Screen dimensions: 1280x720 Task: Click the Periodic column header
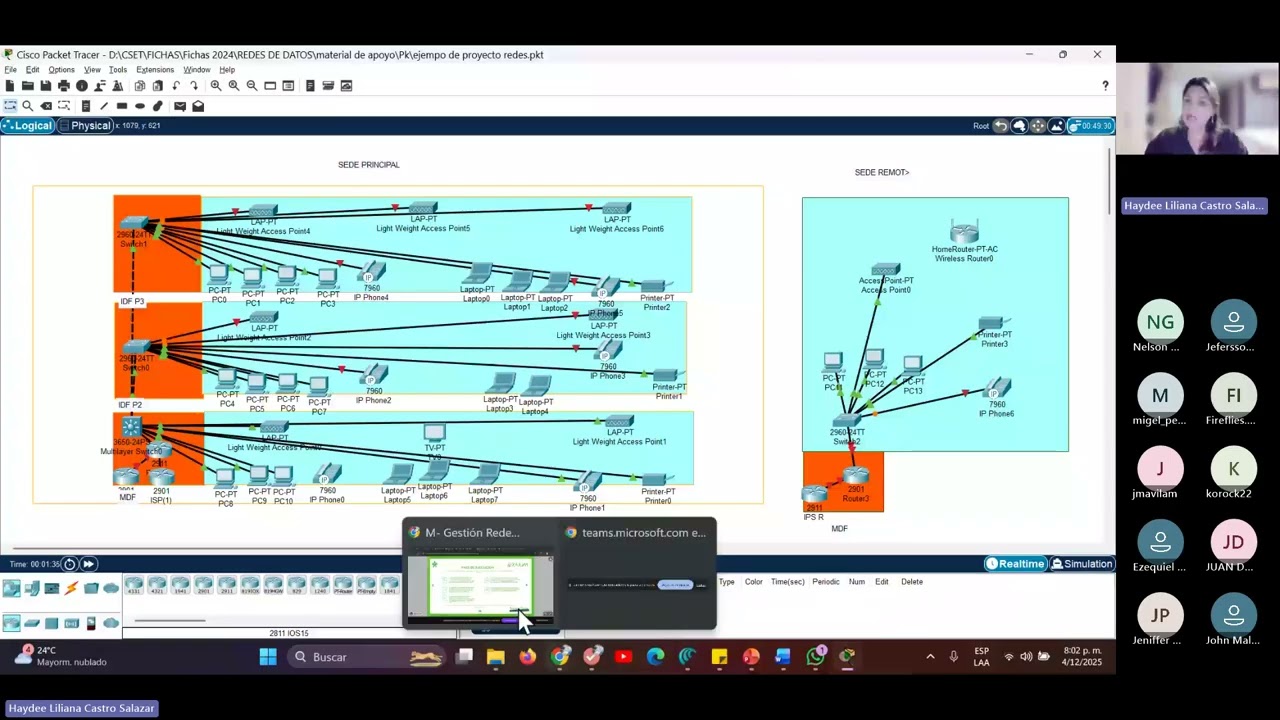[826, 582]
